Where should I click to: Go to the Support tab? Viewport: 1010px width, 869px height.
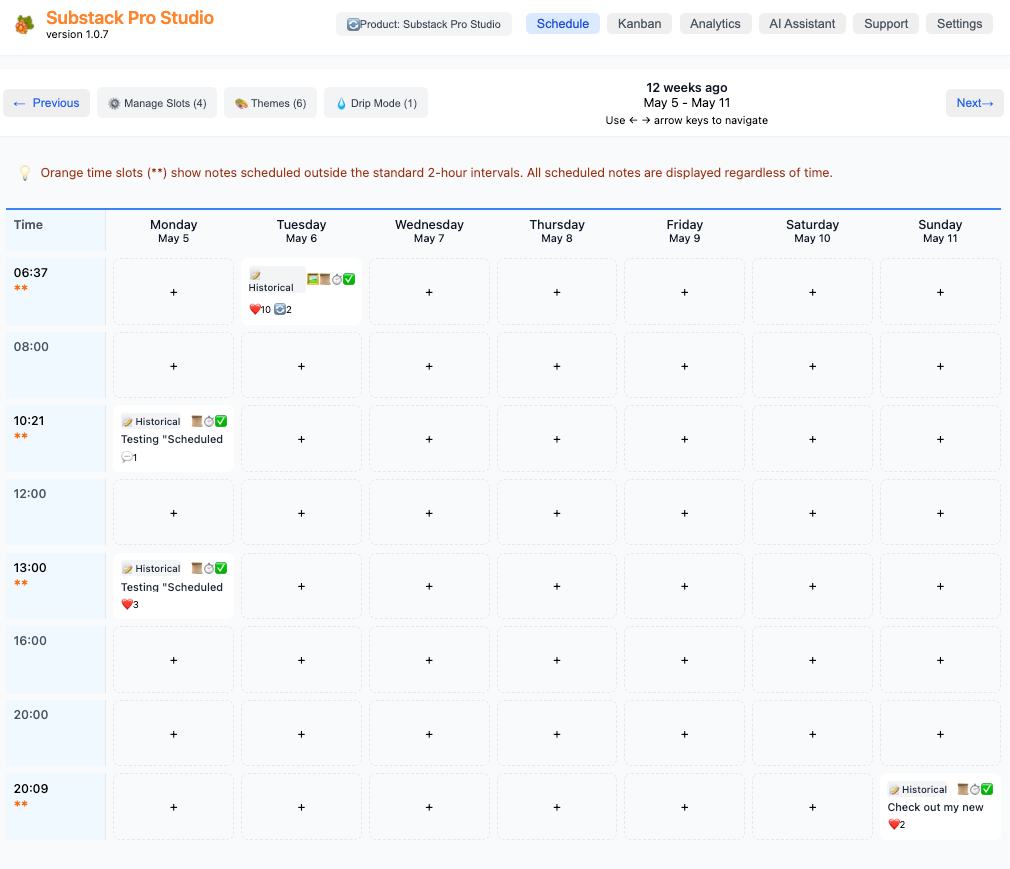pos(886,24)
